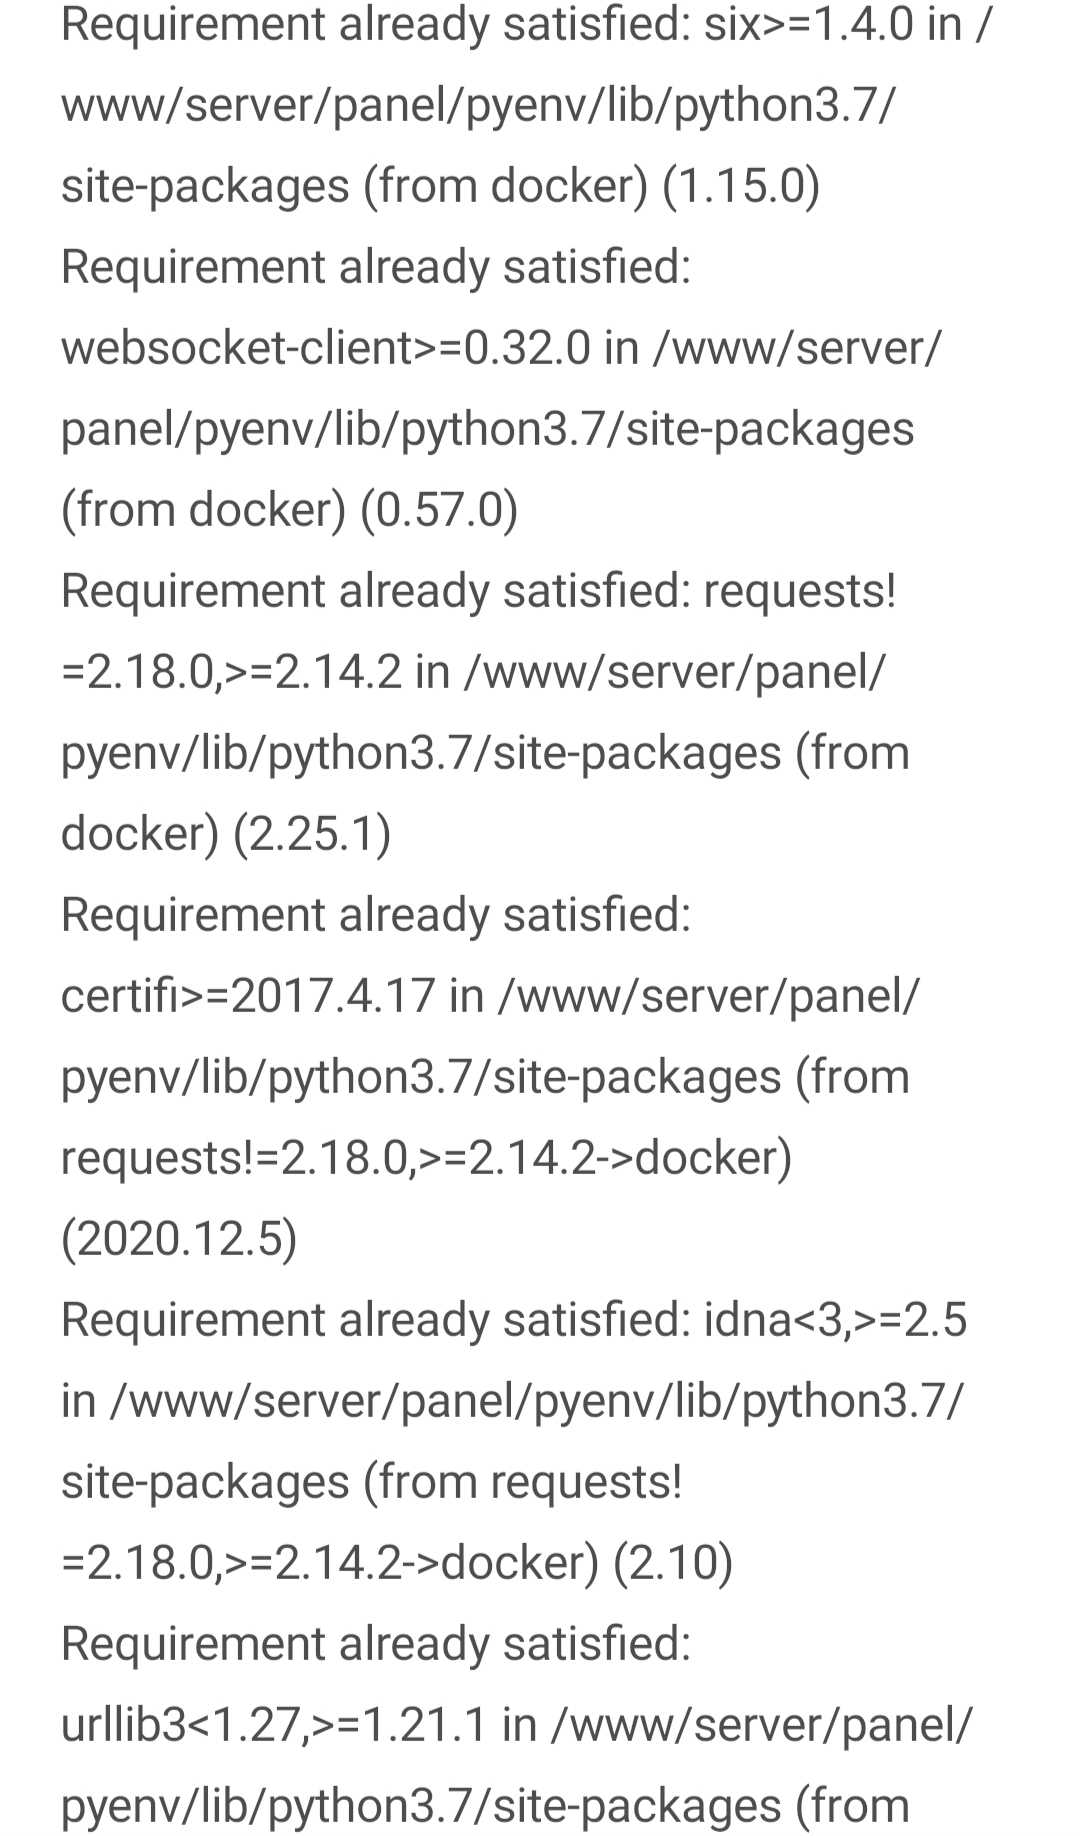Tap the line 'panel/pyenv/lib/python3.7/site-packages'
The image size is (1080, 1836).
click(487, 429)
